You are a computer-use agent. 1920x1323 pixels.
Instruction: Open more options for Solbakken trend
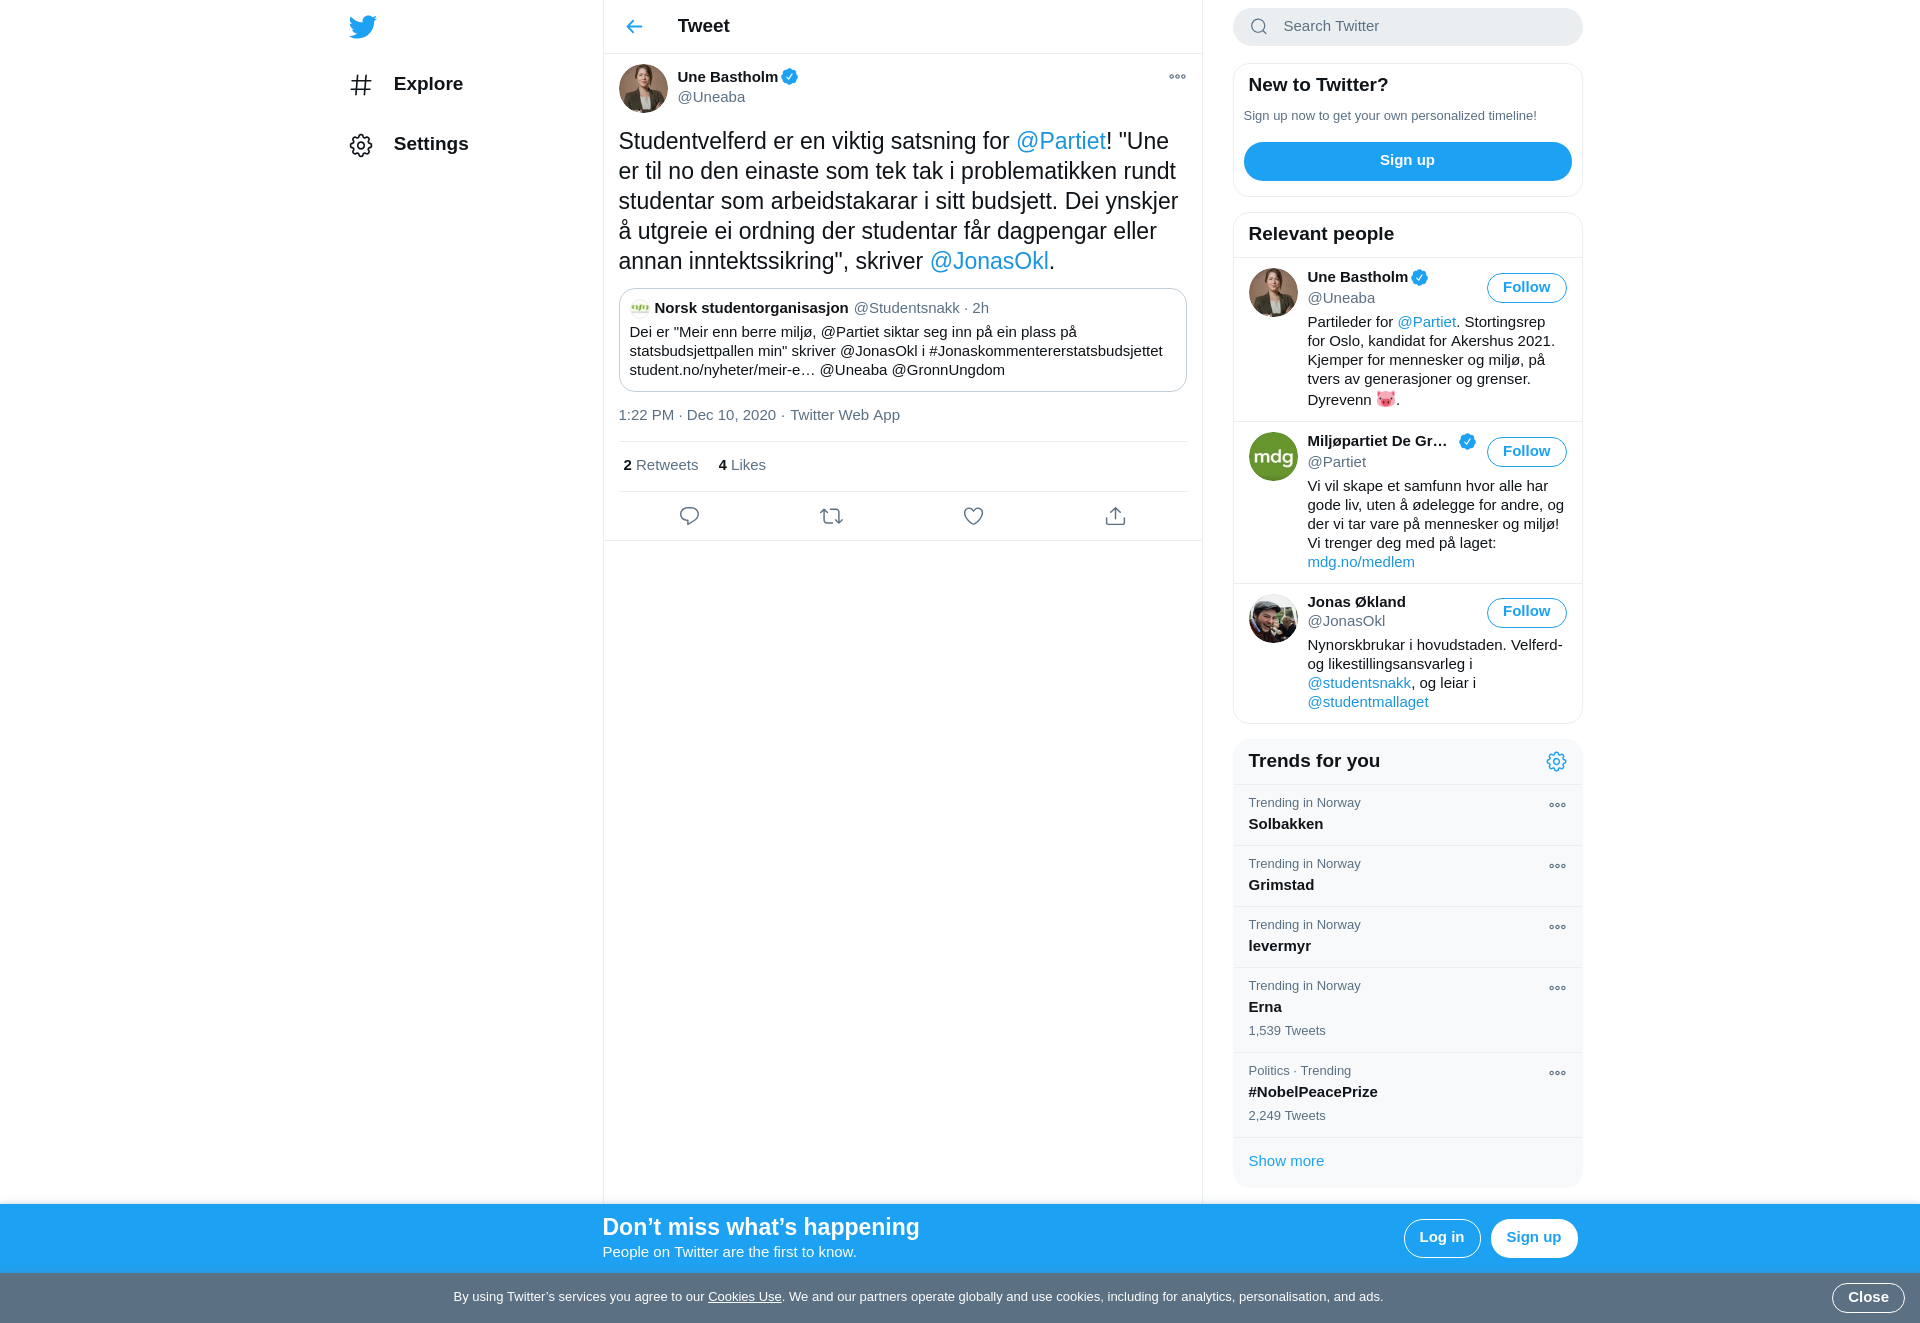point(1557,805)
